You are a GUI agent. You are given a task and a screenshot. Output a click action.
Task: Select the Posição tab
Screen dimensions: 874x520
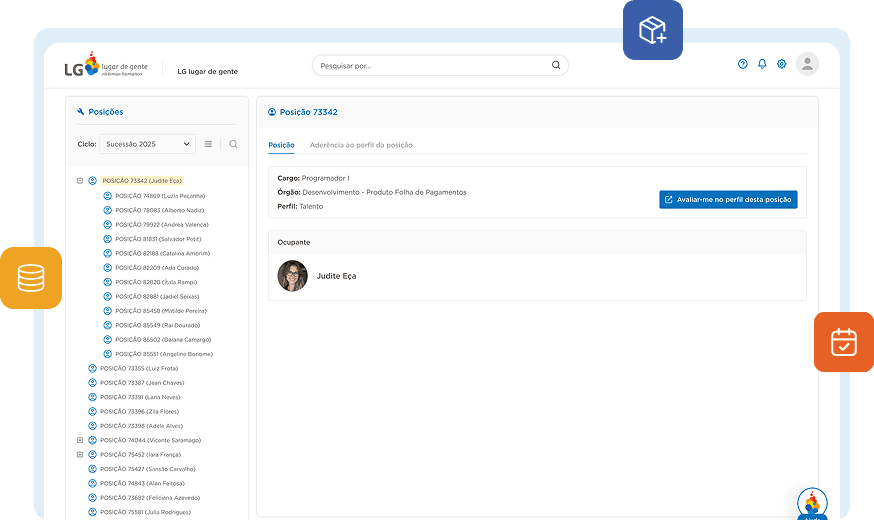[x=281, y=145]
